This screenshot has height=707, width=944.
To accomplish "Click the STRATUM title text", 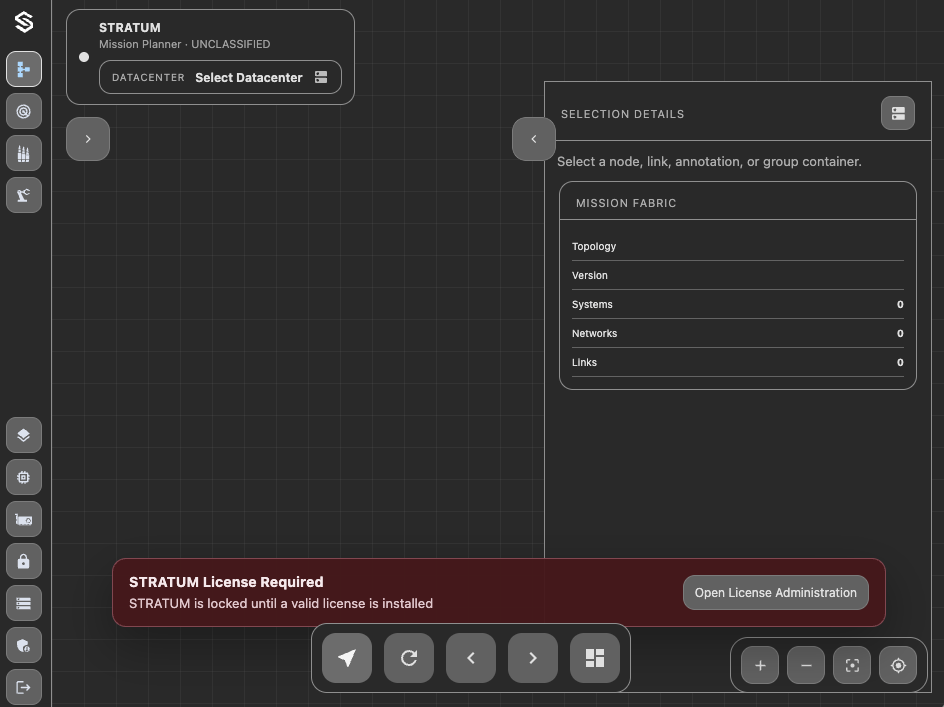I will click(x=129, y=28).
